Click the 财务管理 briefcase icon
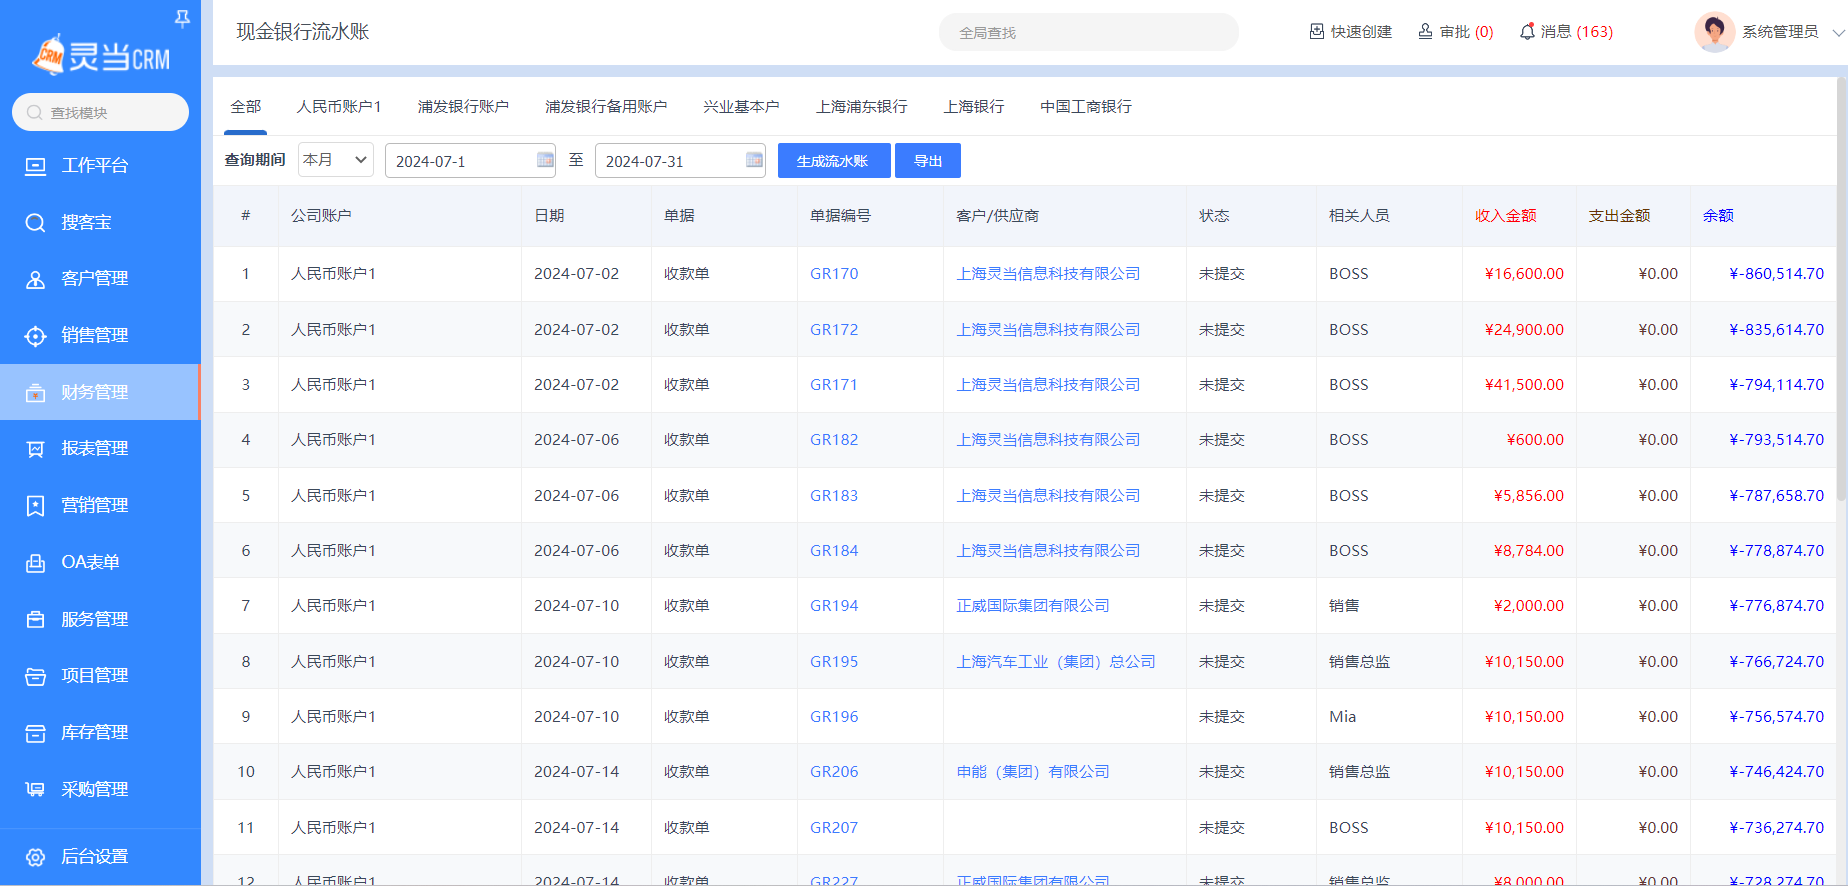 [35, 393]
